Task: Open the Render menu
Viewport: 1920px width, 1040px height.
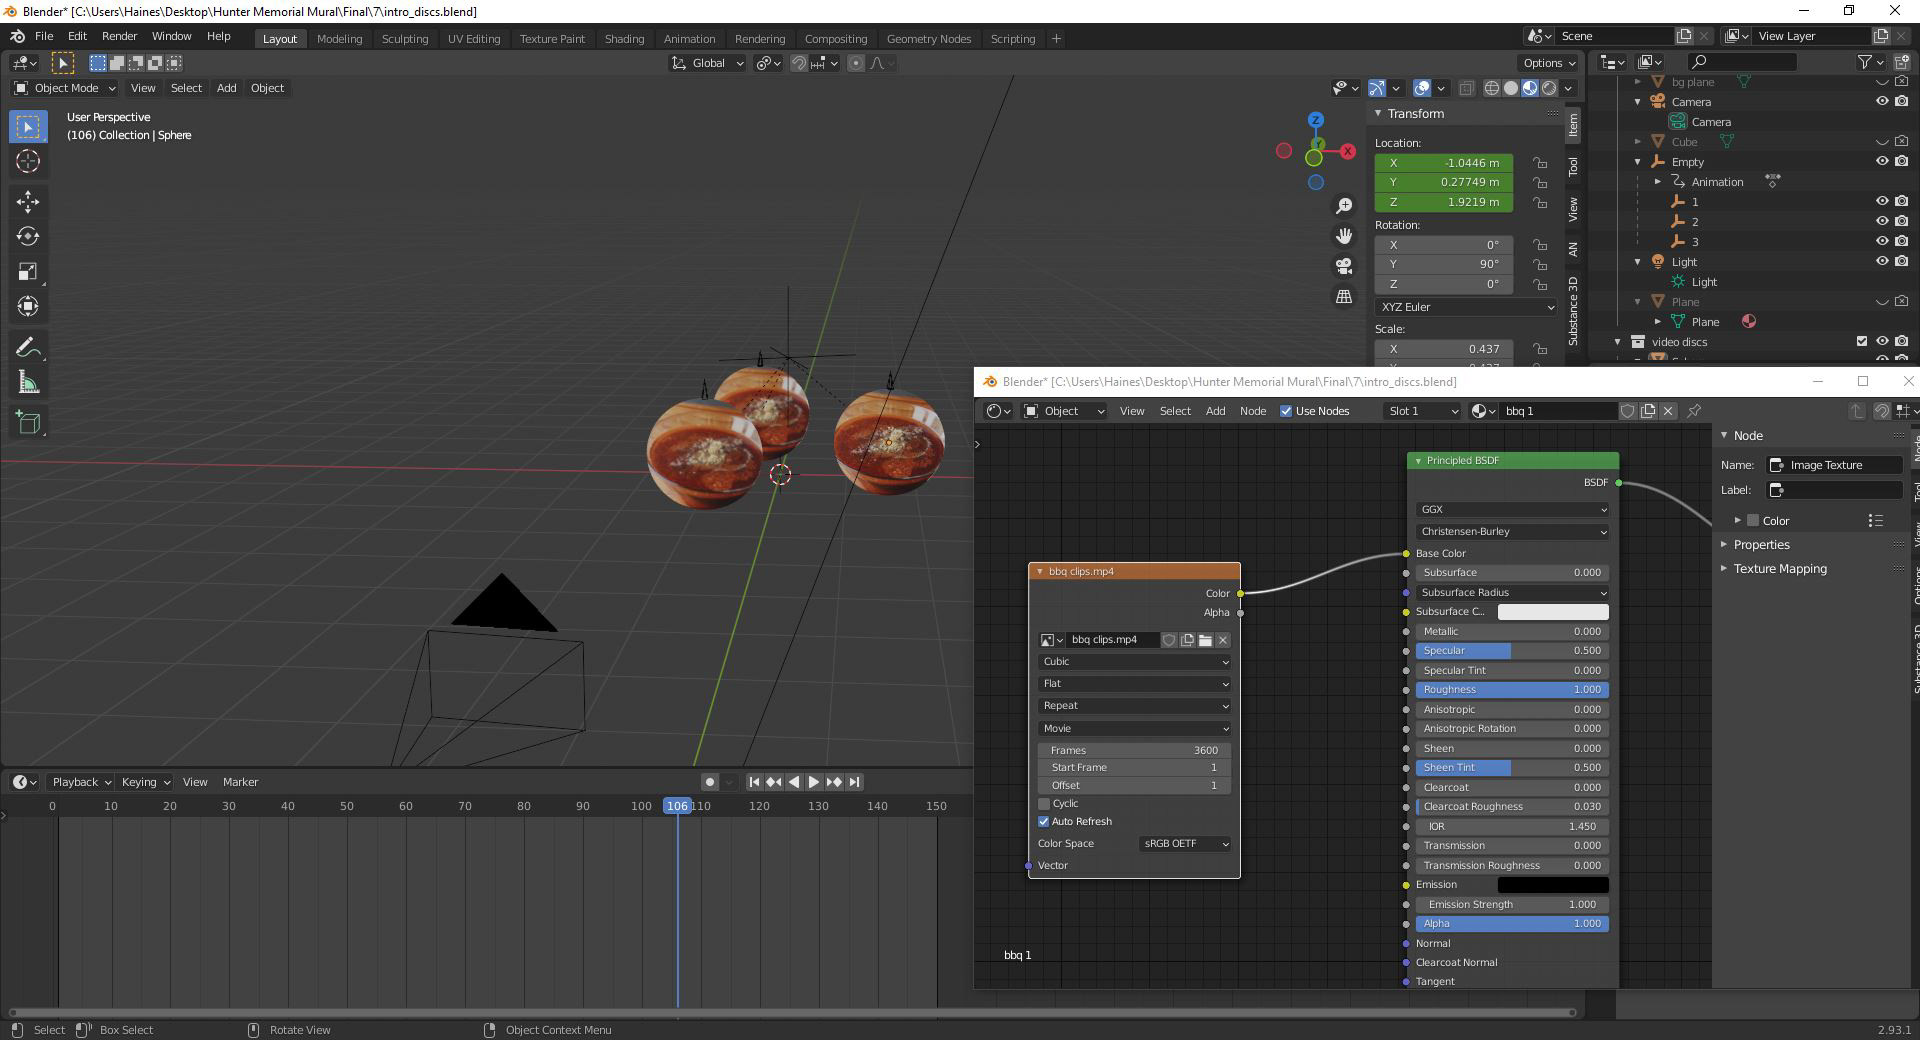Action: click(119, 36)
